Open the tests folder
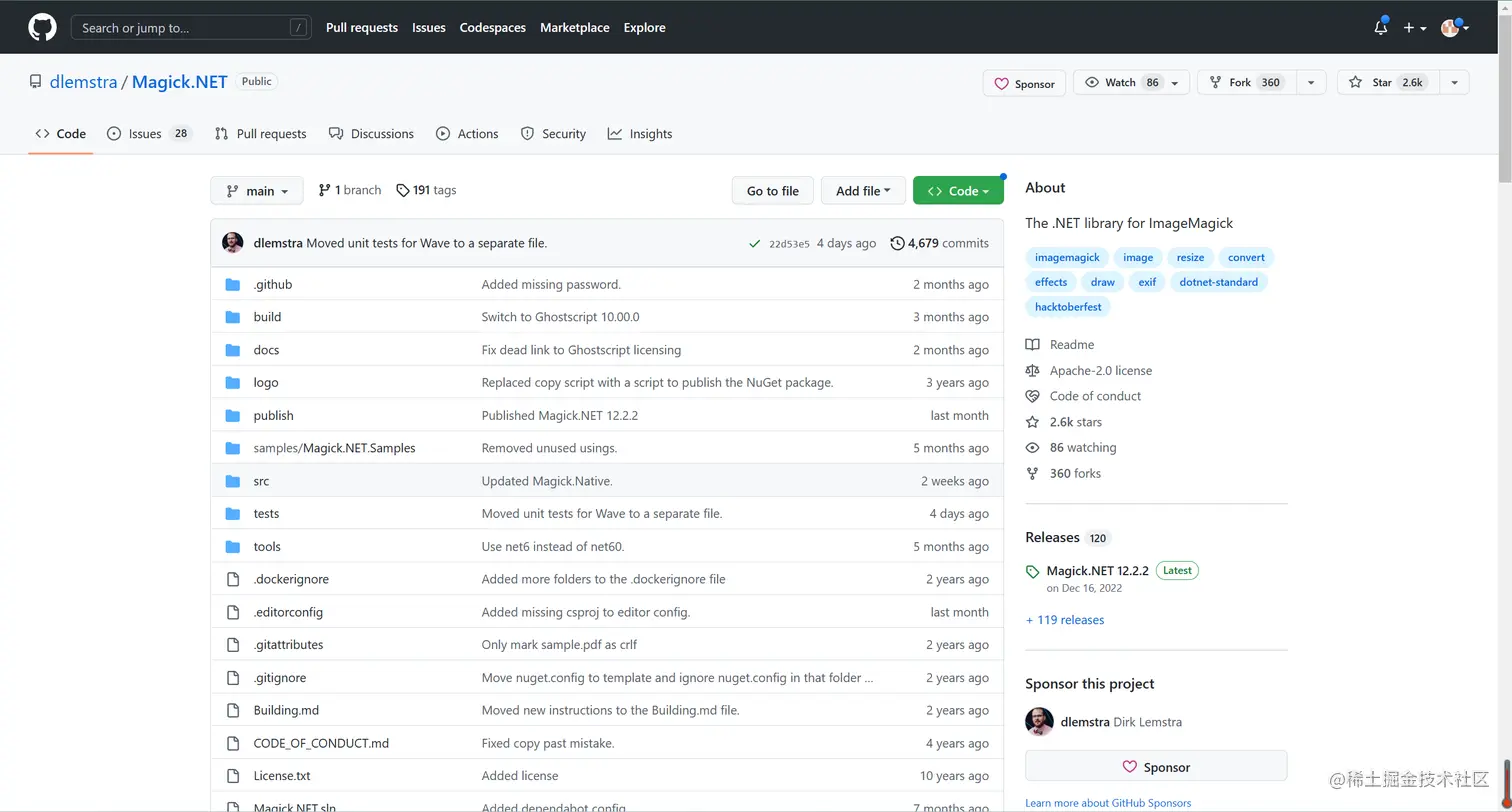This screenshot has height=812, width=1512. [x=266, y=514]
